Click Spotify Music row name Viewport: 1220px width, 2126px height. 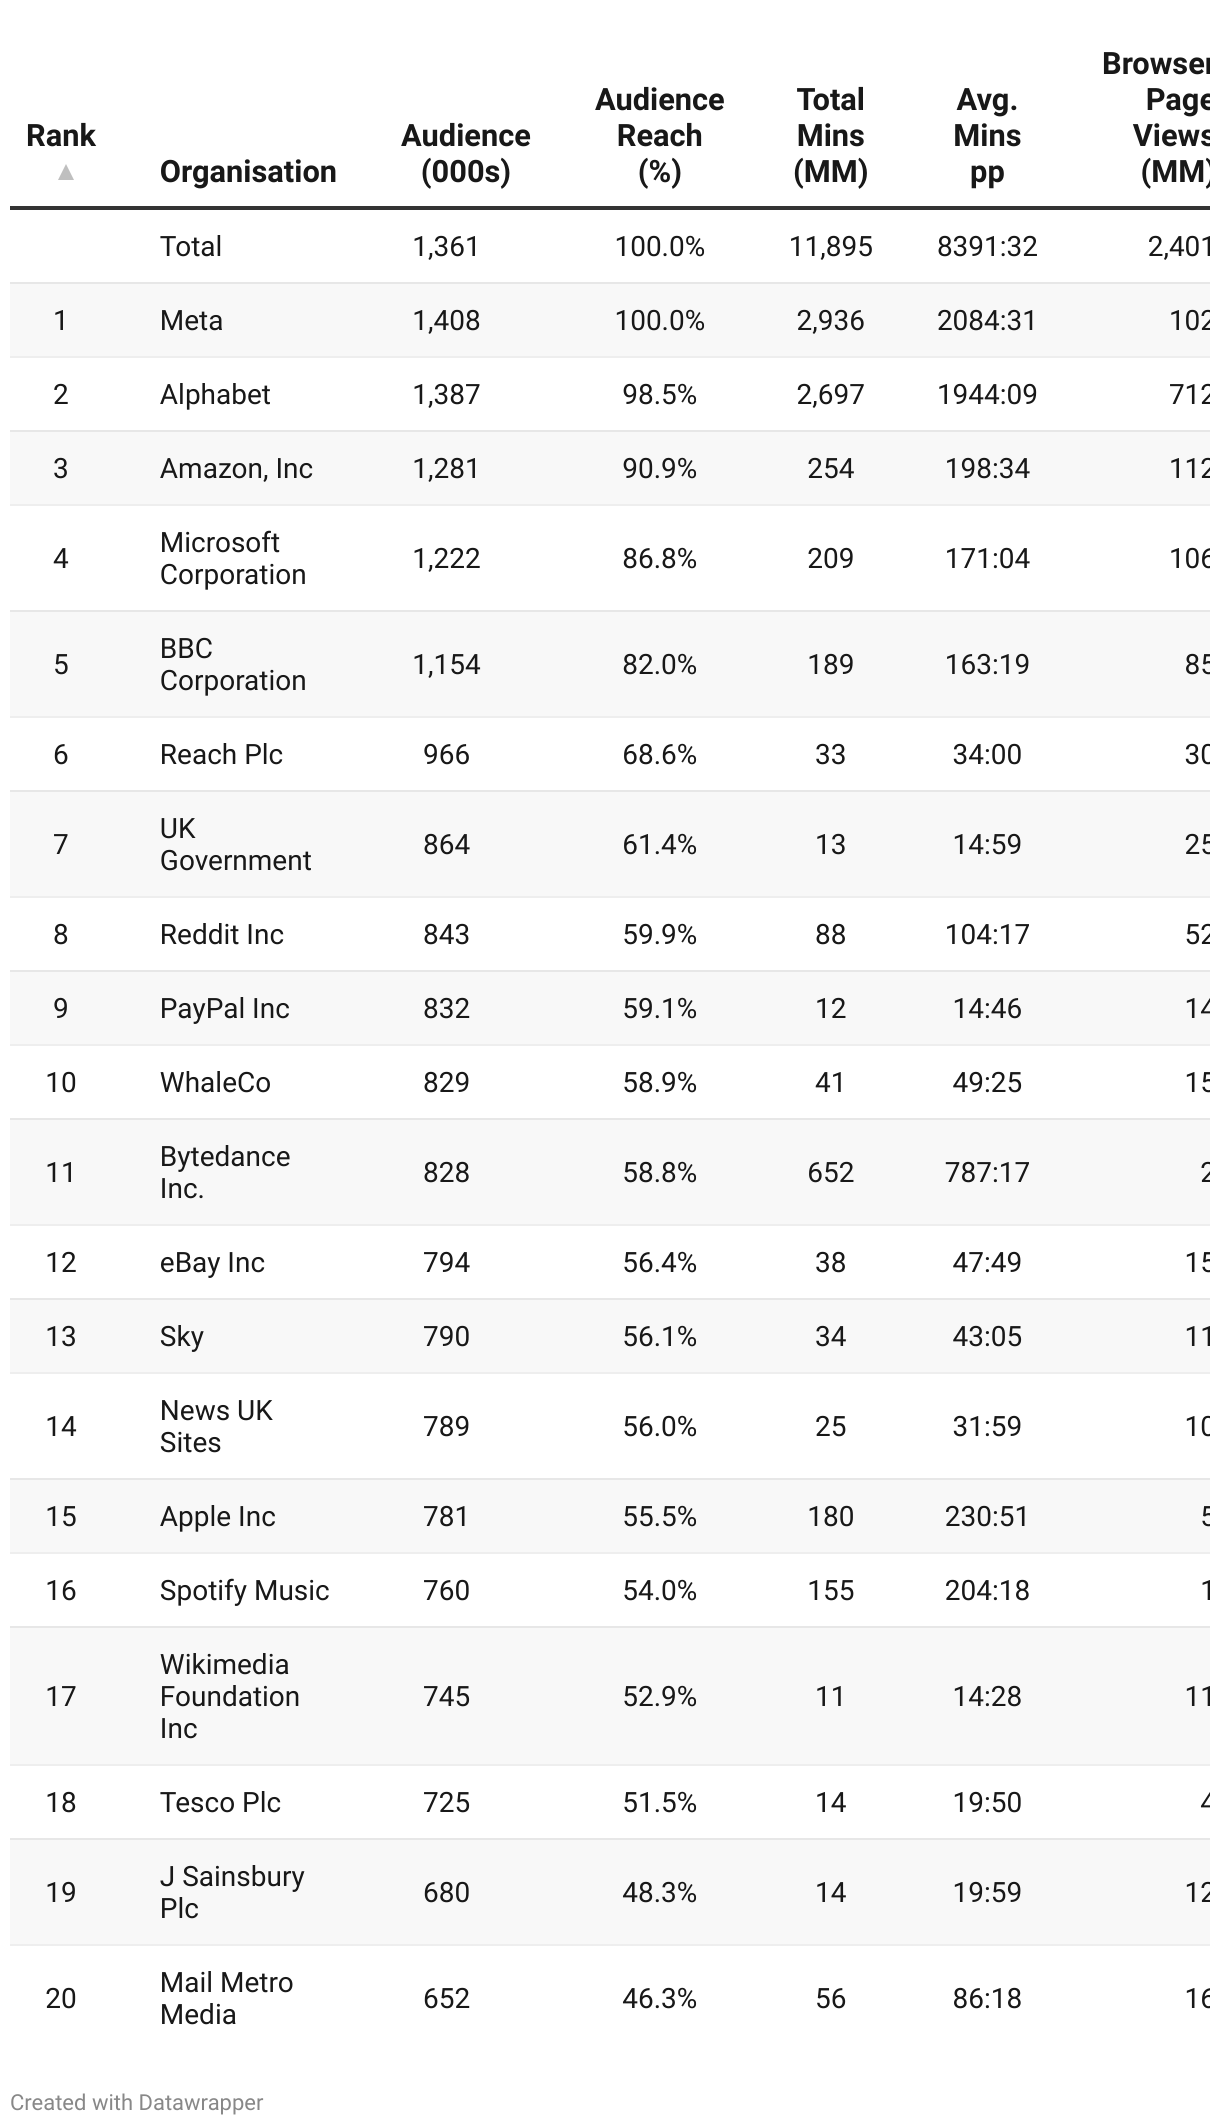pos(244,1591)
